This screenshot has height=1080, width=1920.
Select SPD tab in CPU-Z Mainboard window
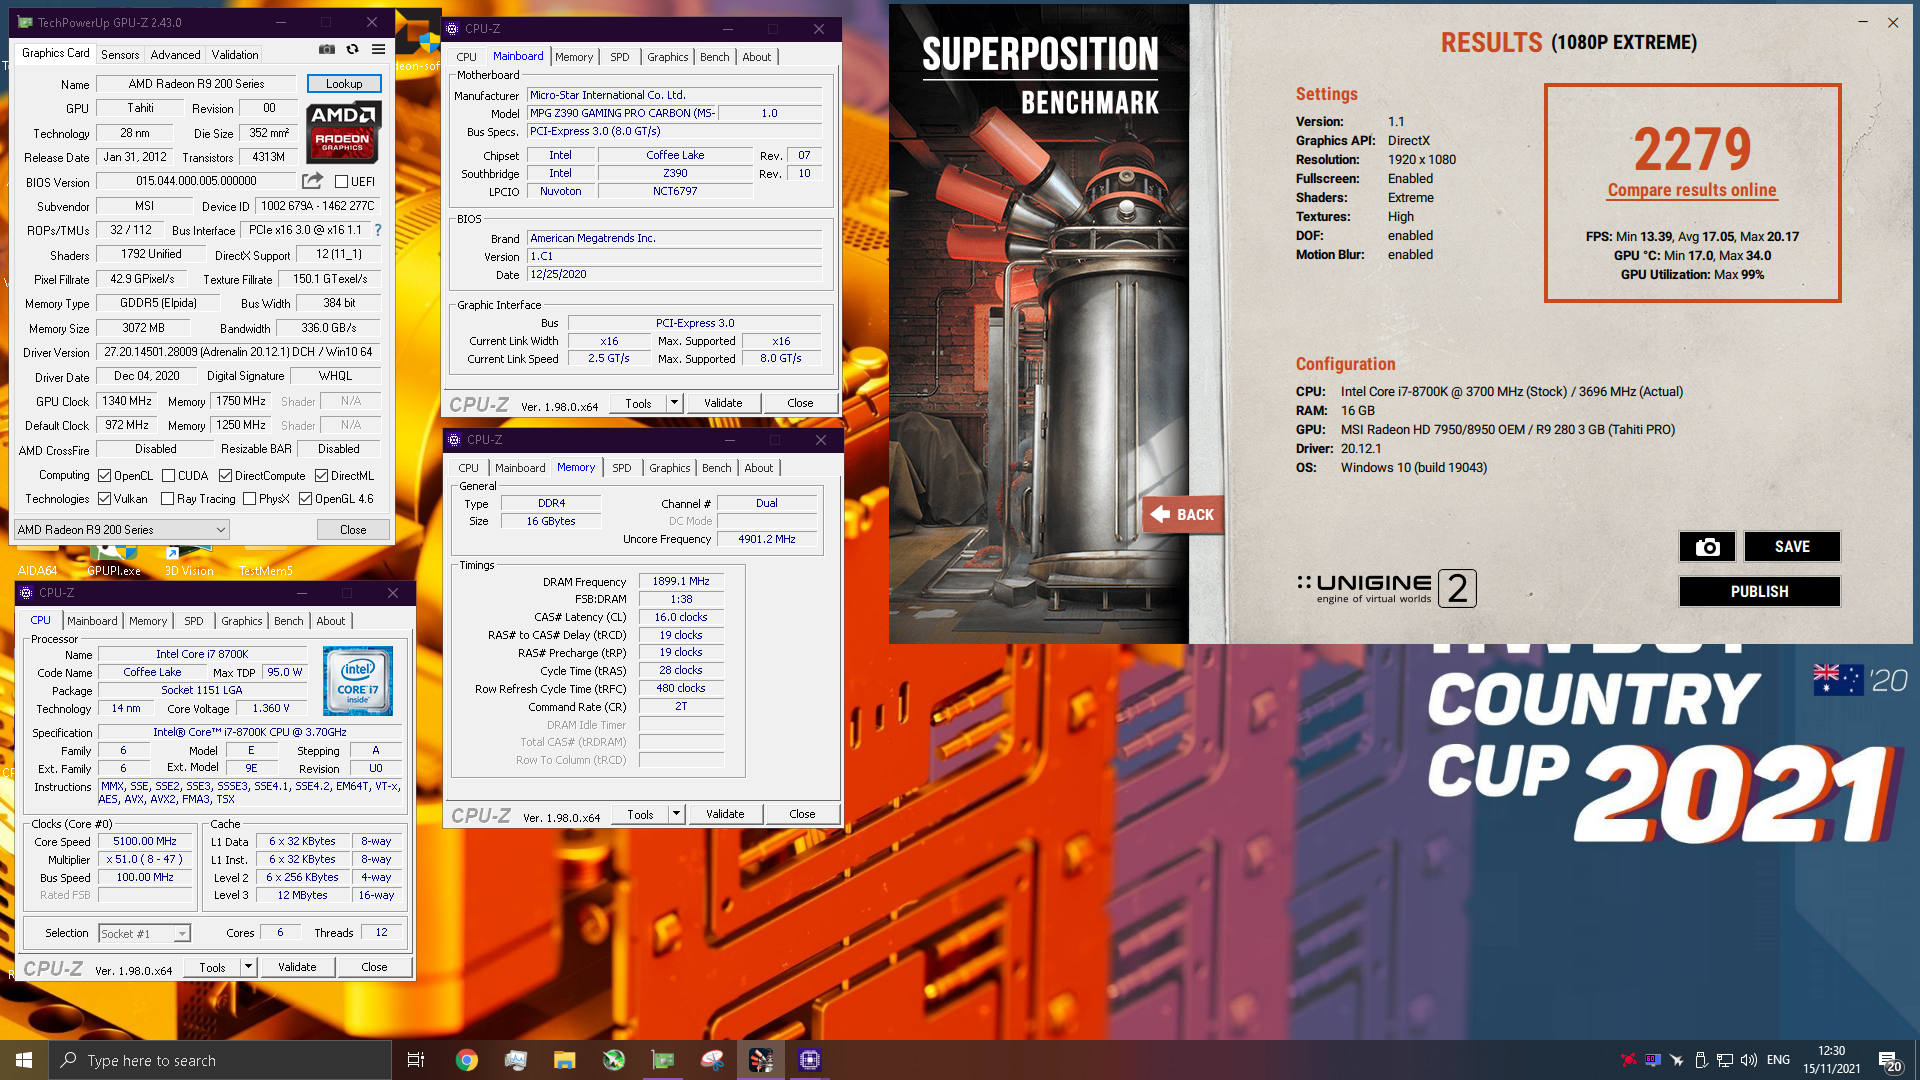(620, 57)
